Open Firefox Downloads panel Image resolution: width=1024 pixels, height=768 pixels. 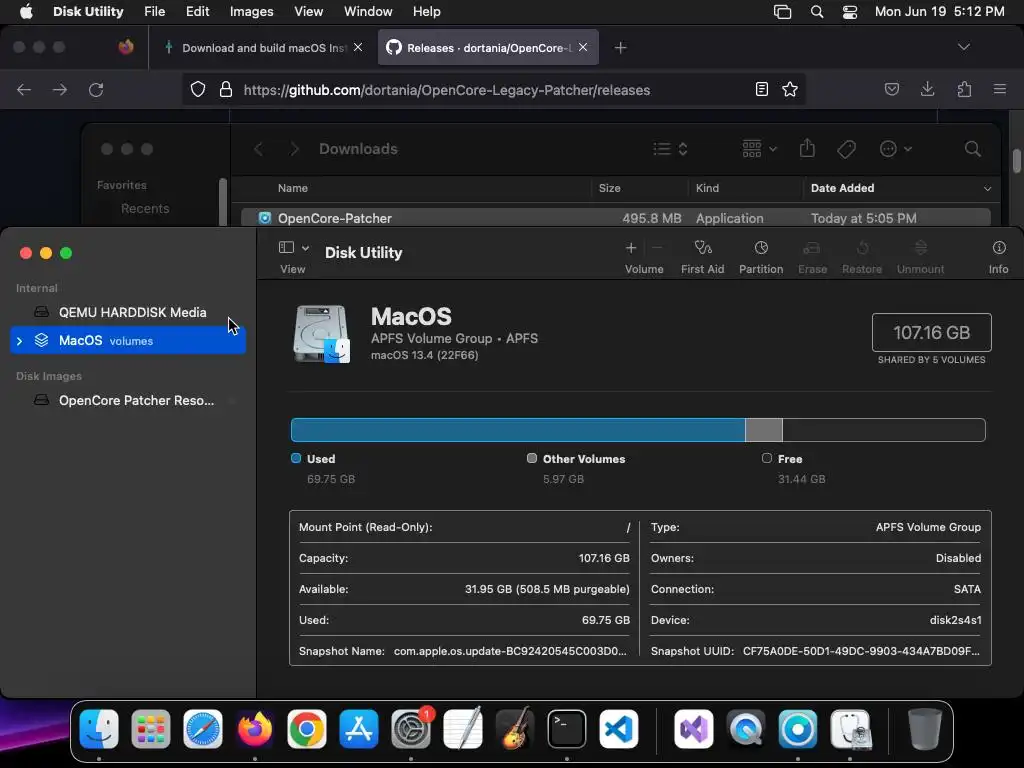(927, 89)
